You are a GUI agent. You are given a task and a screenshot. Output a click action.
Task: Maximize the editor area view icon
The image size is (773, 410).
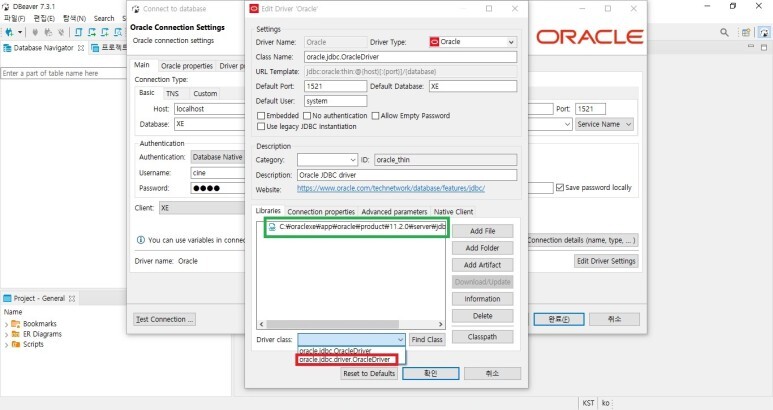tap(764, 47)
